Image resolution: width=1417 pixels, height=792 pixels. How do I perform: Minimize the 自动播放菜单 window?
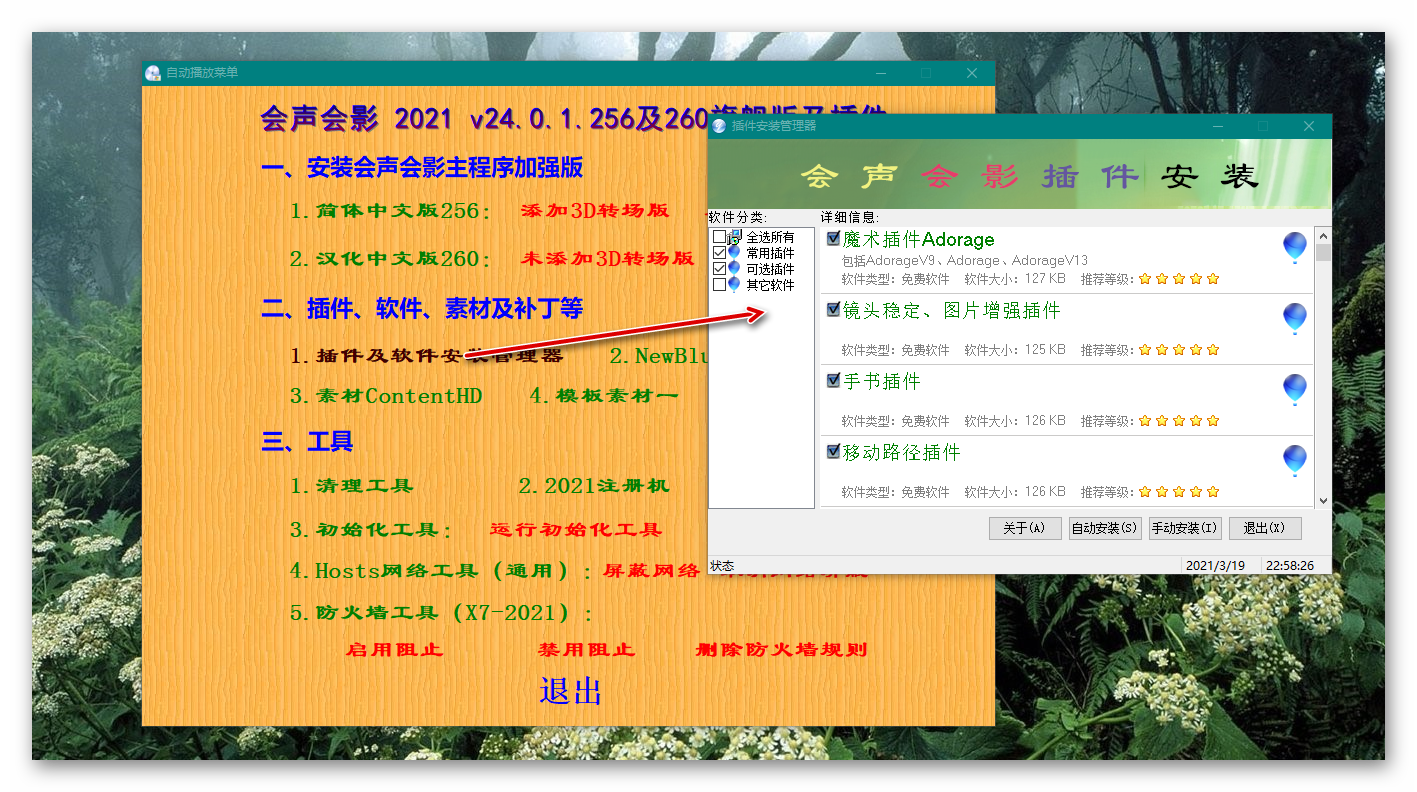pyautogui.click(x=881, y=73)
